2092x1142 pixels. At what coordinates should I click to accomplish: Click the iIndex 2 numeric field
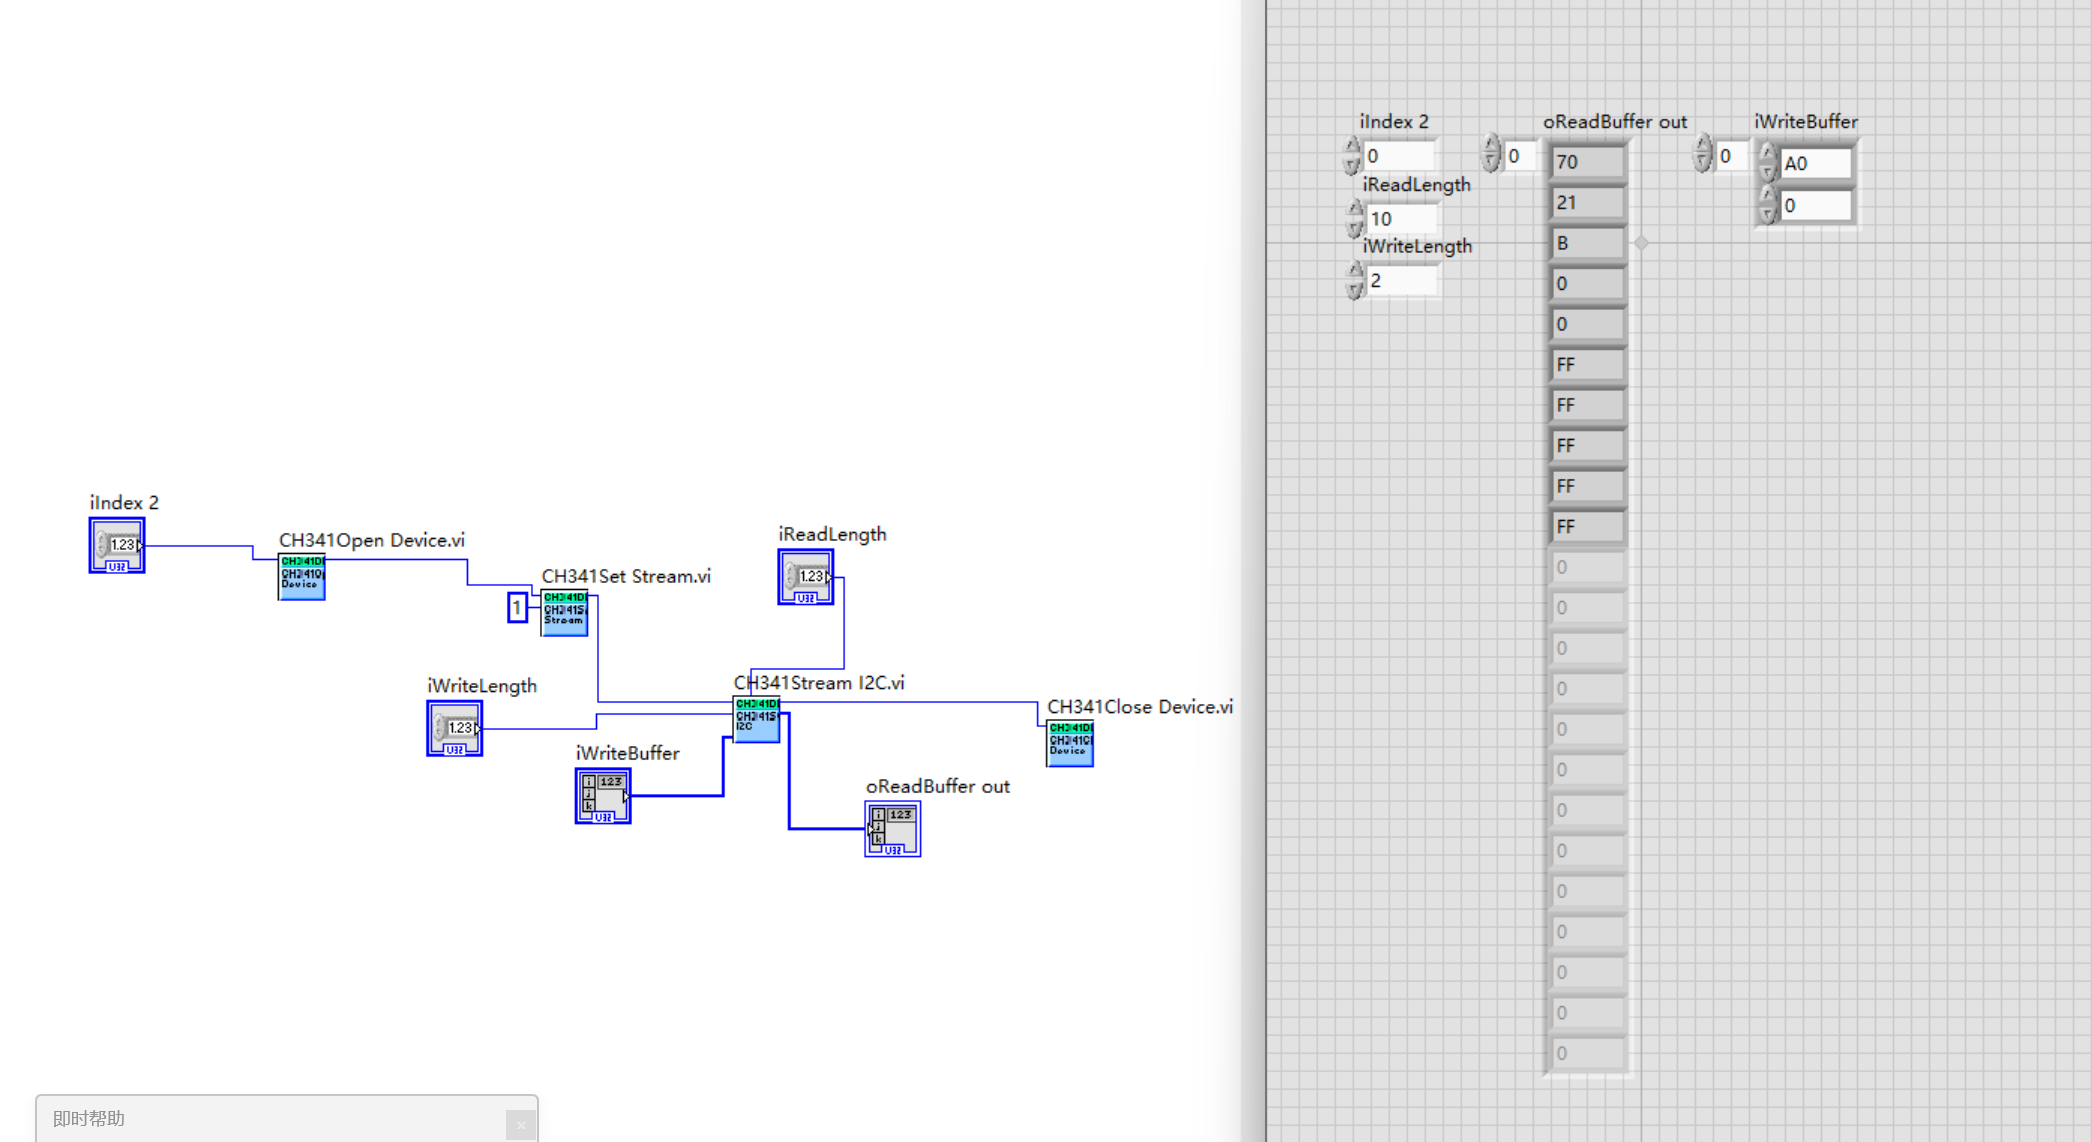tap(1399, 156)
